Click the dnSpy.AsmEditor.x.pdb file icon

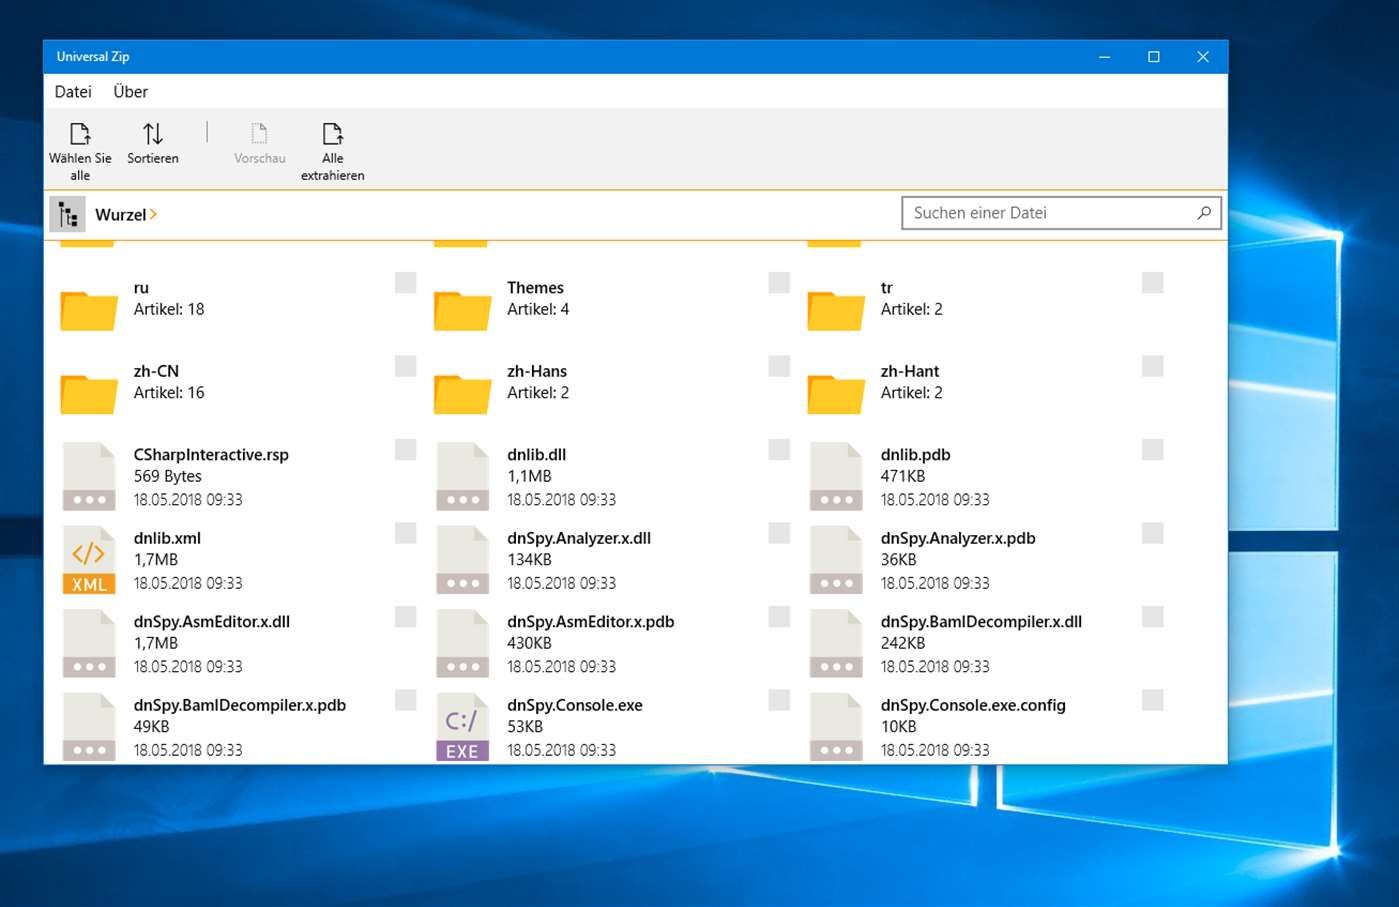[x=462, y=644]
